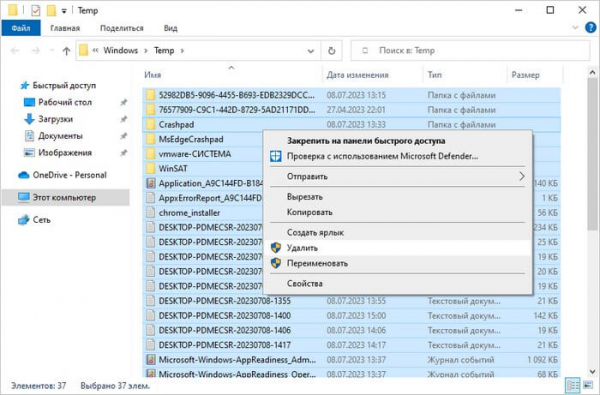Expand the ribbon using the chevron
The height and width of the screenshot is (395, 600).
click(x=575, y=28)
